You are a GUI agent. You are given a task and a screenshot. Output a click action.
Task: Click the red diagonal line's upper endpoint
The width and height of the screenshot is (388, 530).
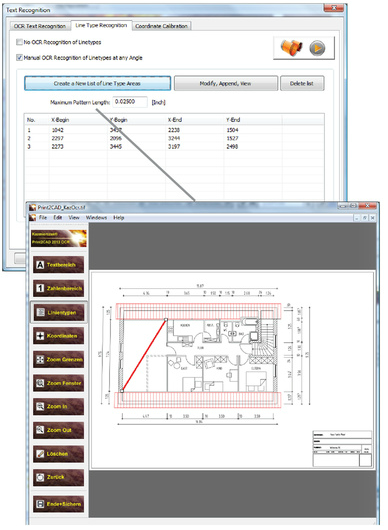click(x=166, y=319)
